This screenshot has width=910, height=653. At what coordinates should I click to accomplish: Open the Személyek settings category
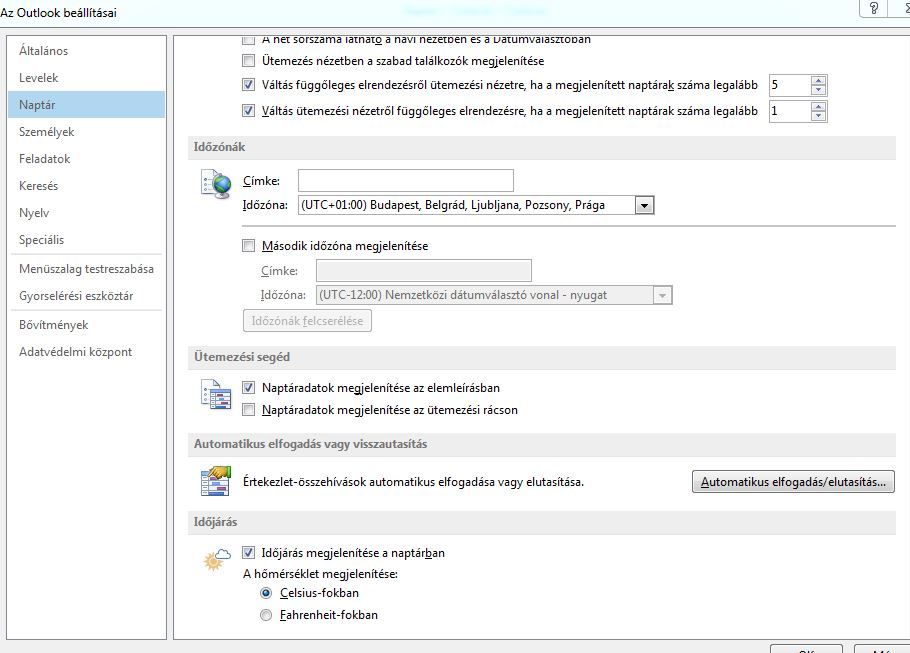87,132
